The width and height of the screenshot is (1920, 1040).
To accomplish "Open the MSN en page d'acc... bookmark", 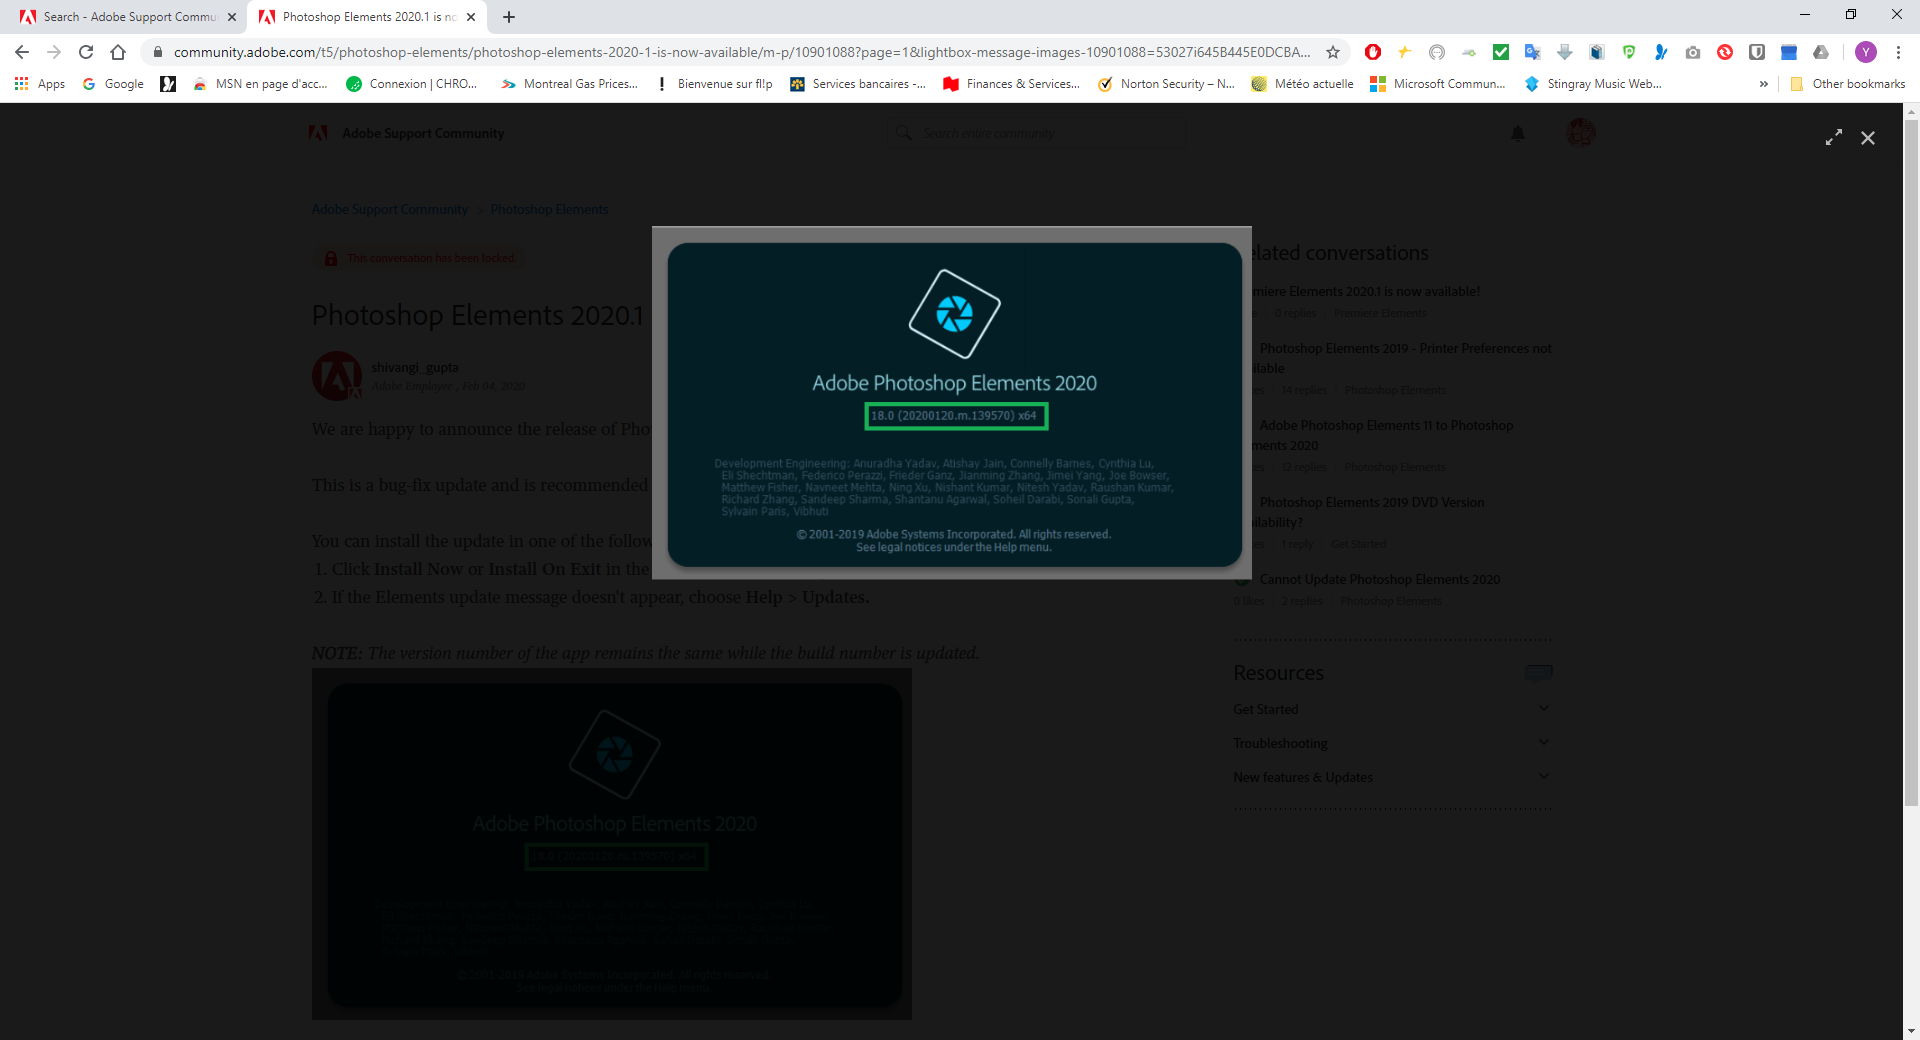I will pos(260,84).
